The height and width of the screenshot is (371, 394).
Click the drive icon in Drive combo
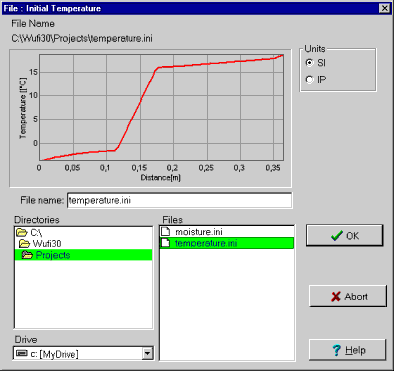(x=22, y=353)
